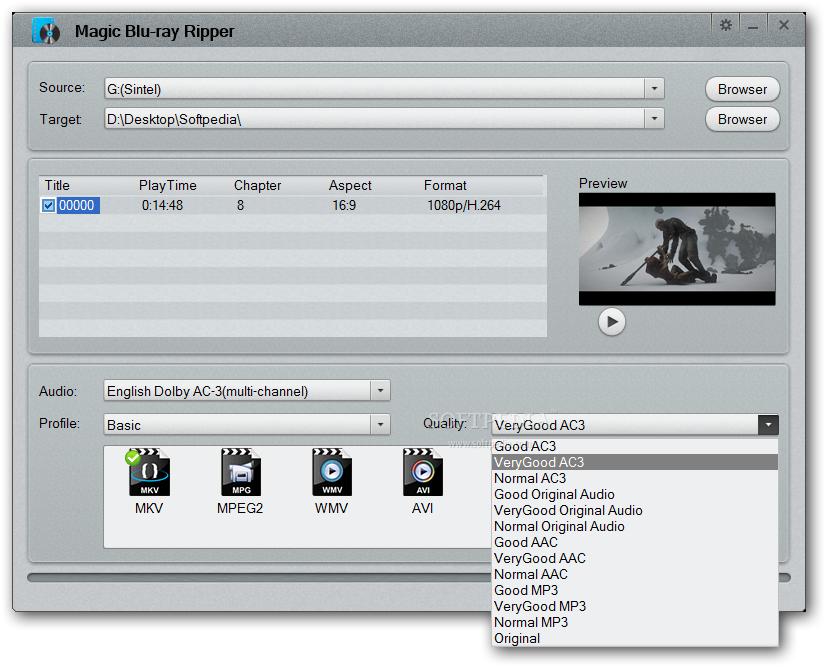
Task: Click the Magic Blu-ray Ripper app logo
Action: point(45,31)
